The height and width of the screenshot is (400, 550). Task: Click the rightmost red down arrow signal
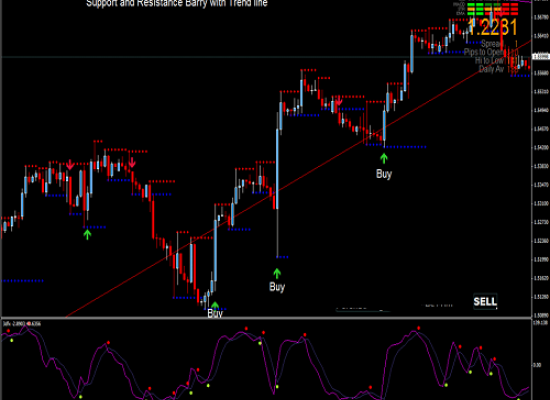[x=339, y=101]
